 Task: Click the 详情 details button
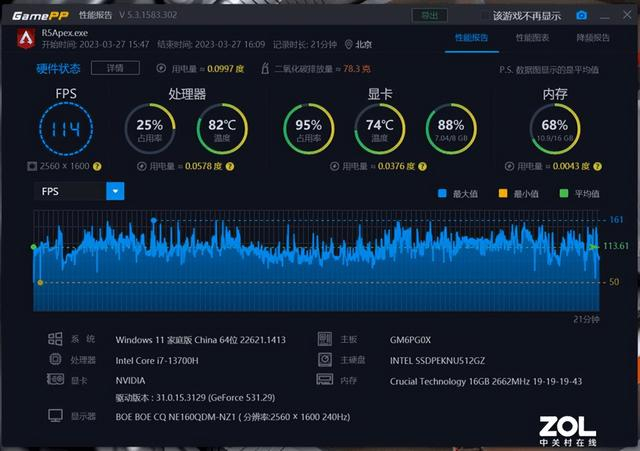click(x=115, y=68)
